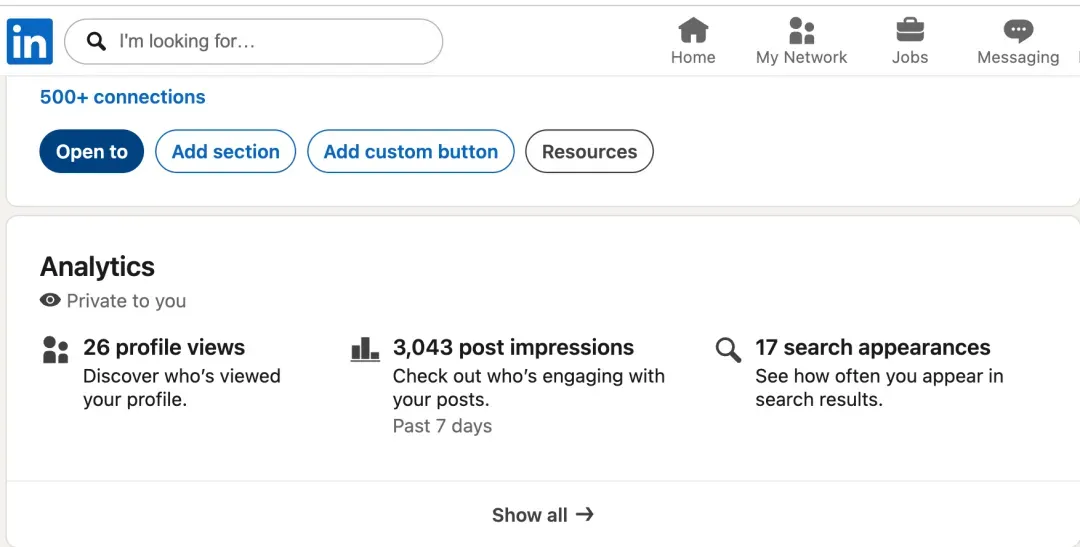Click the arrow next to Show all
The width and height of the screenshot is (1080, 547).
(585, 514)
